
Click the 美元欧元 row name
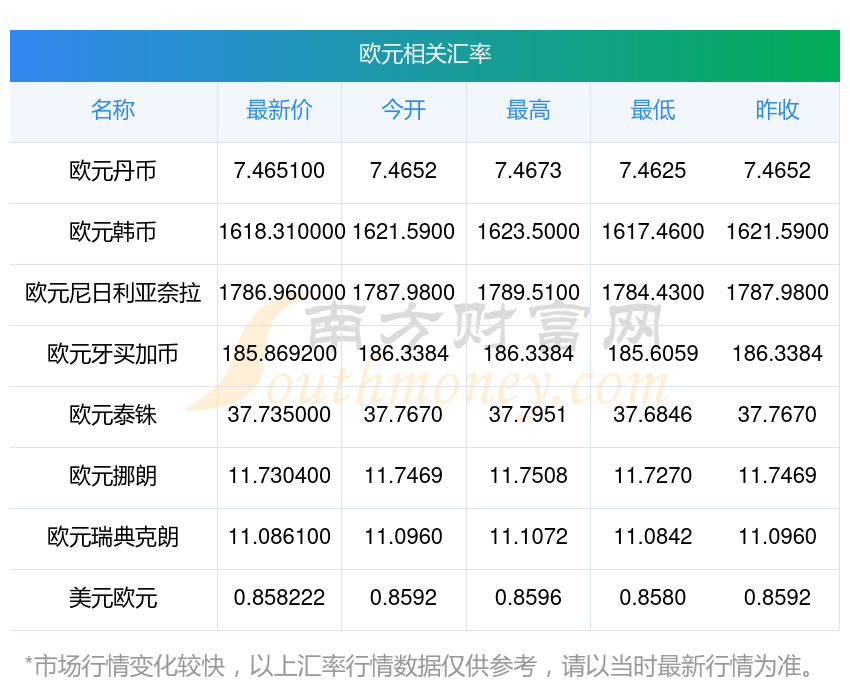click(x=113, y=598)
